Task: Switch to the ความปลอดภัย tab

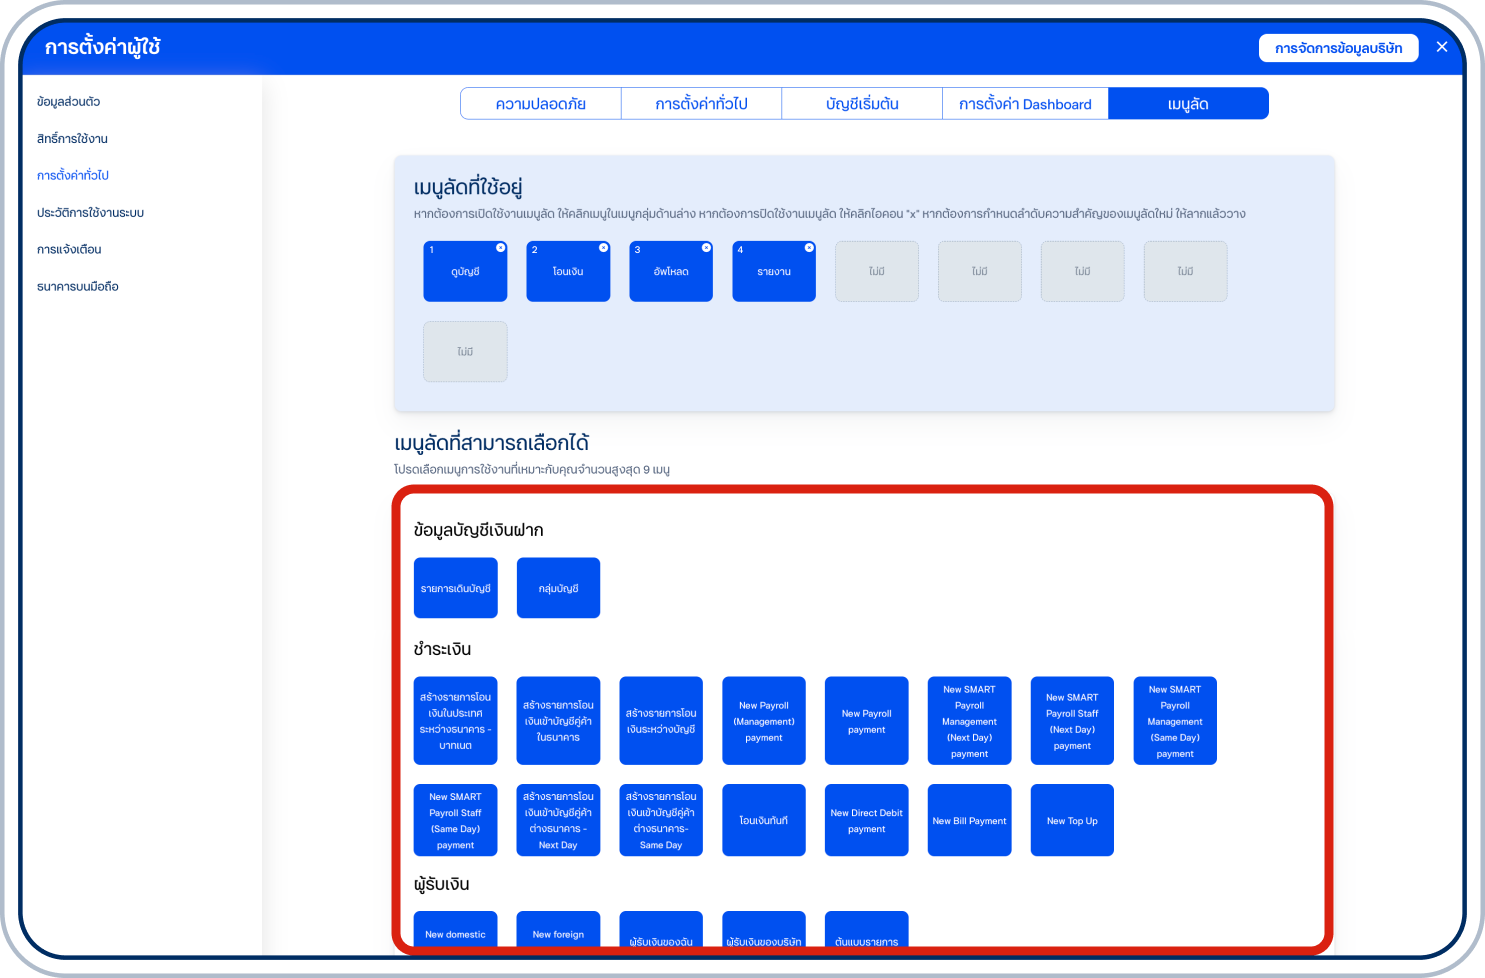Action: [541, 104]
